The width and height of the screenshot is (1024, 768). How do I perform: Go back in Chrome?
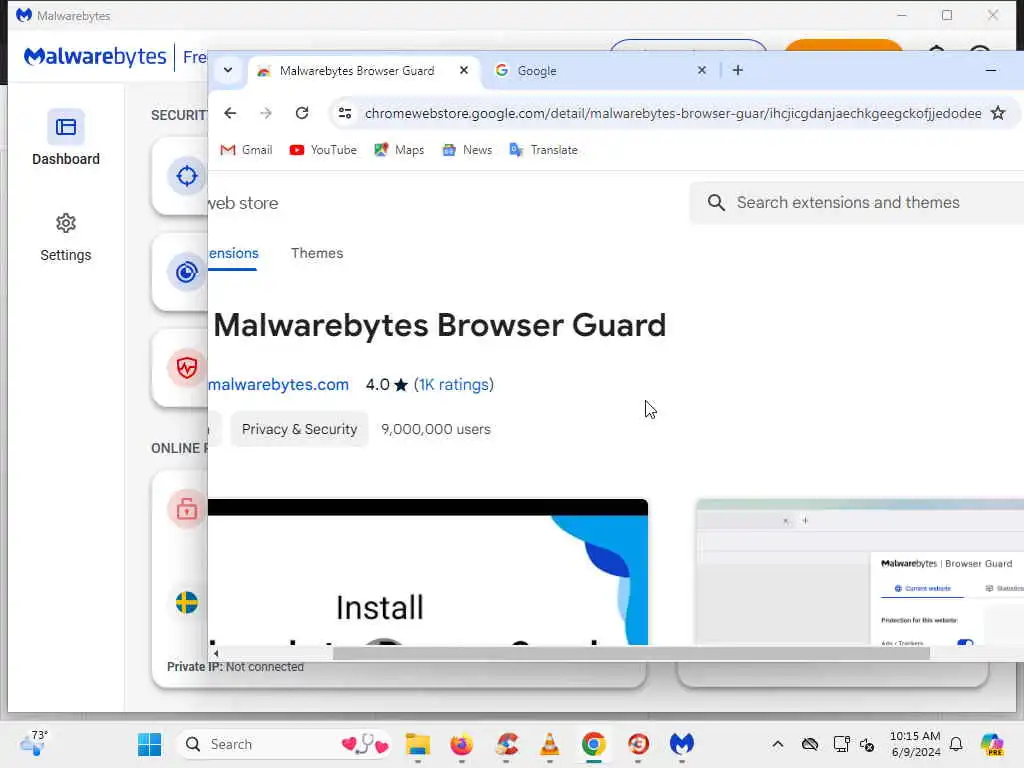(230, 113)
